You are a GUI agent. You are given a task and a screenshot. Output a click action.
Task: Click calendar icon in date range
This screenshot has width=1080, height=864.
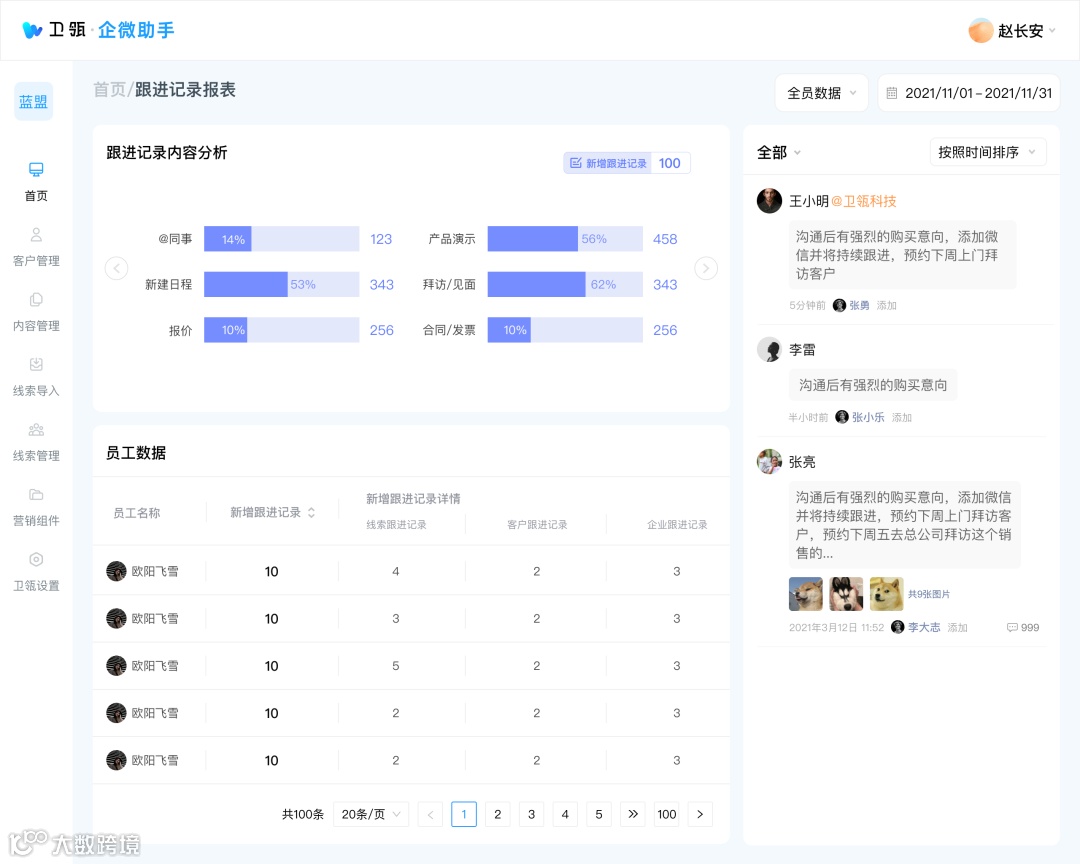pos(891,93)
